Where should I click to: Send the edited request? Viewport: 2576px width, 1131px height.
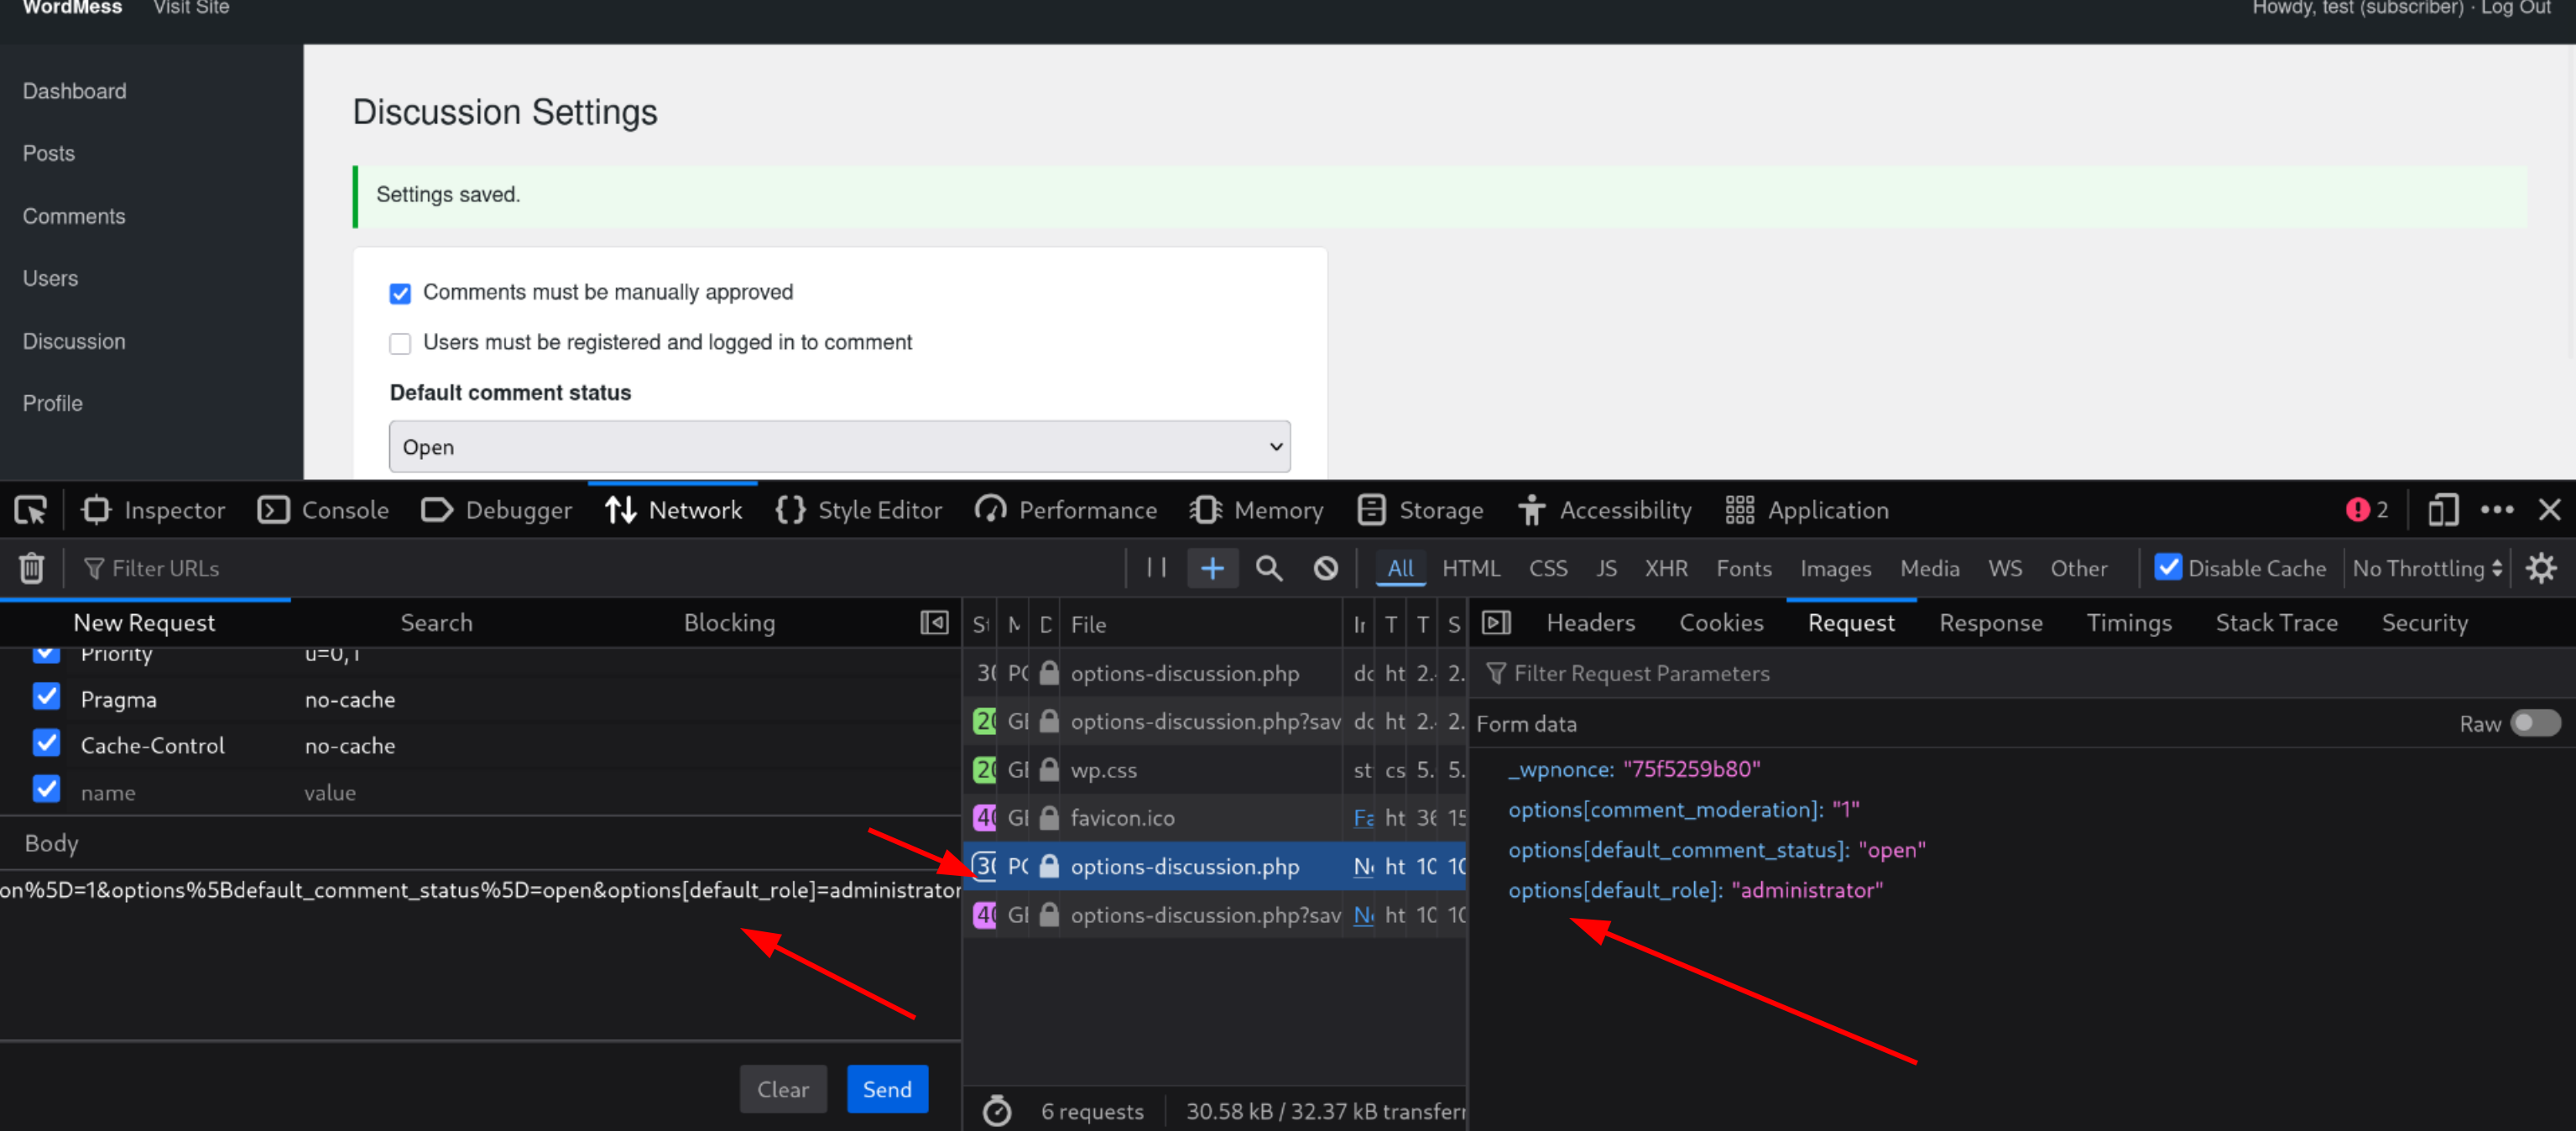click(x=887, y=1089)
